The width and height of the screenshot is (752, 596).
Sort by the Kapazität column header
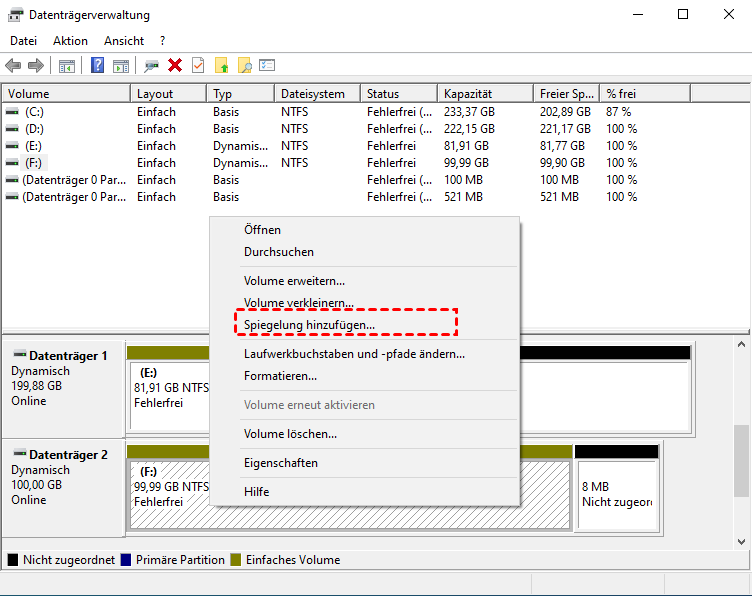click(485, 93)
